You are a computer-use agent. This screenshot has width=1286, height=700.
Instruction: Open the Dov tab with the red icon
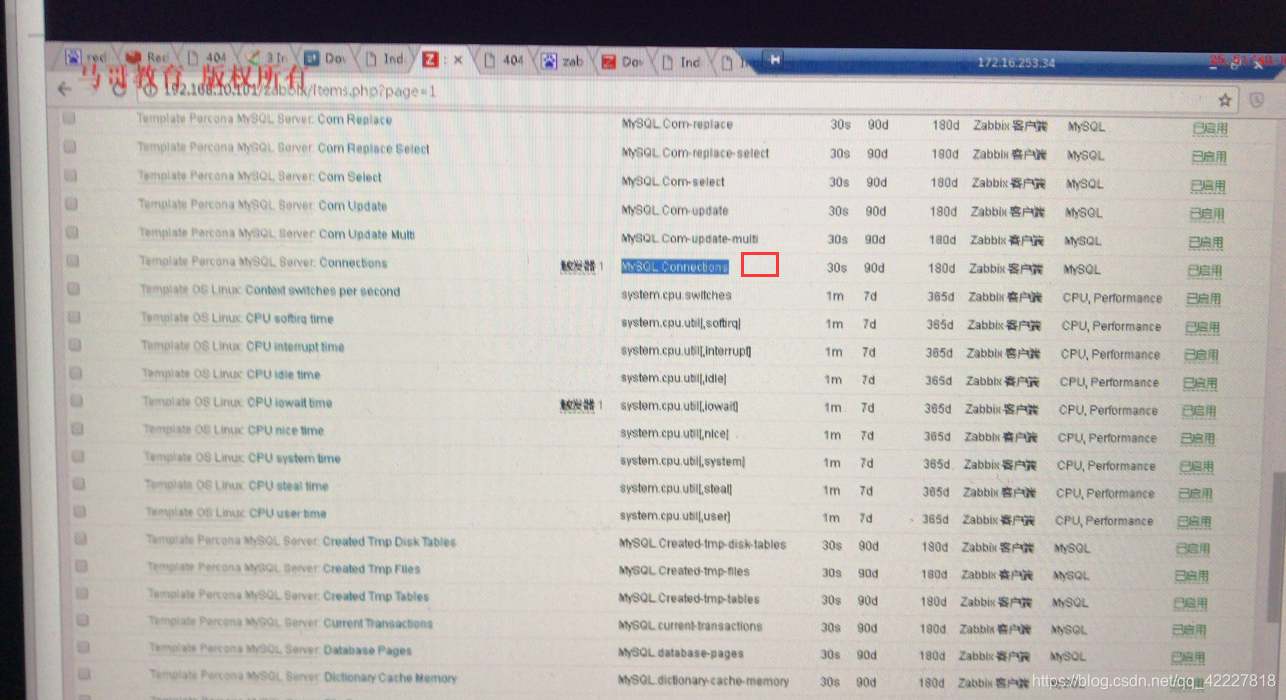(622, 62)
